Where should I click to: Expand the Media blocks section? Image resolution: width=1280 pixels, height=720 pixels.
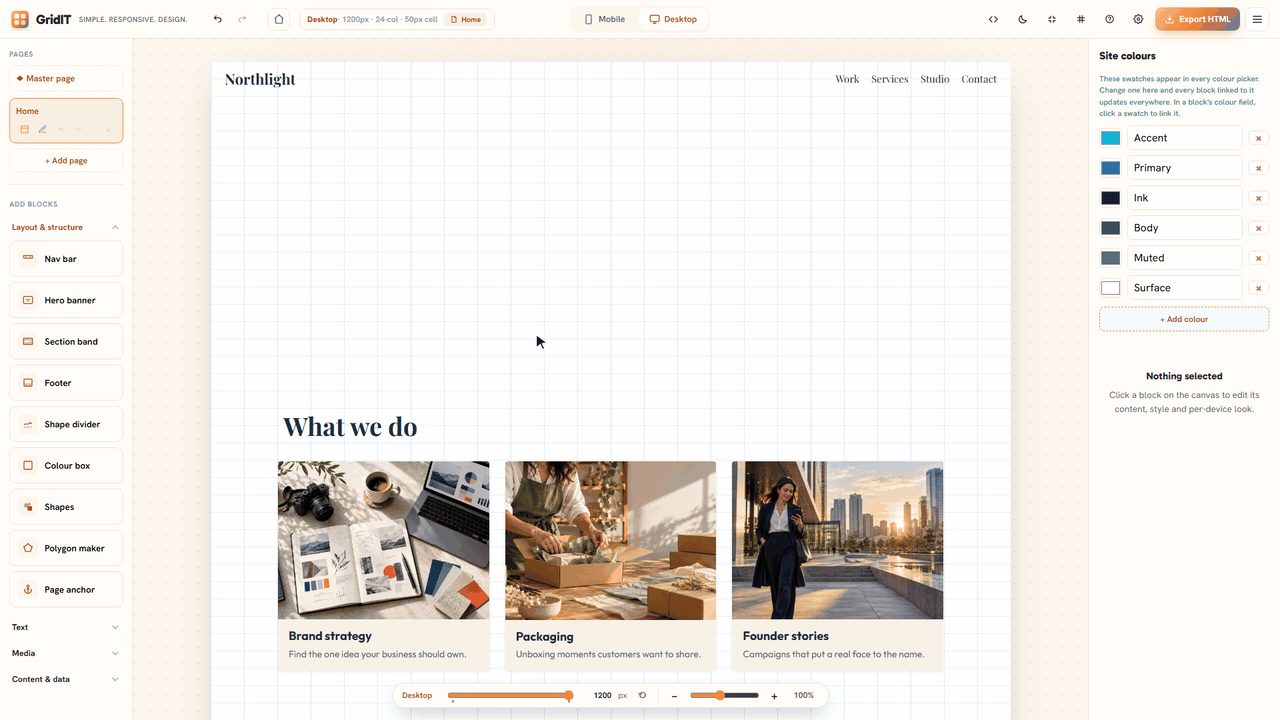66,653
